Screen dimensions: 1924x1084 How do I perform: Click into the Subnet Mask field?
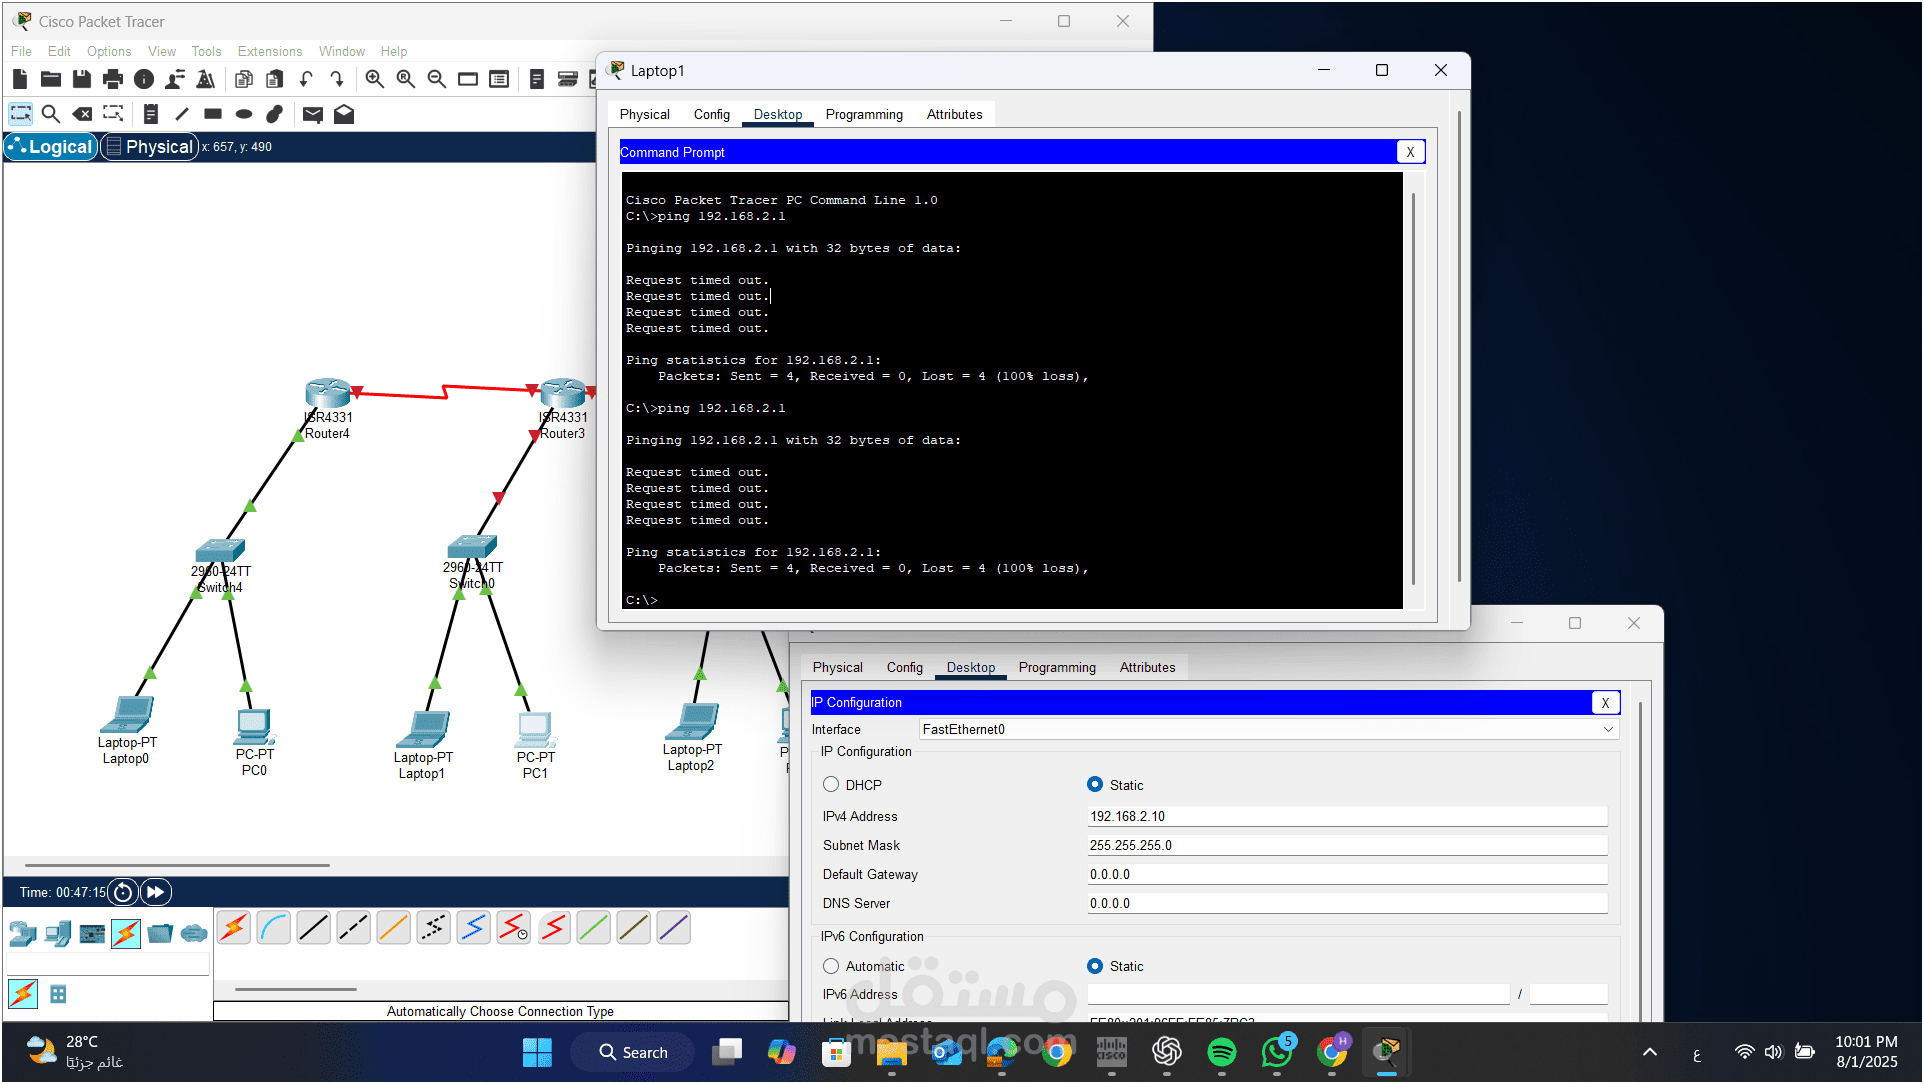(1347, 846)
